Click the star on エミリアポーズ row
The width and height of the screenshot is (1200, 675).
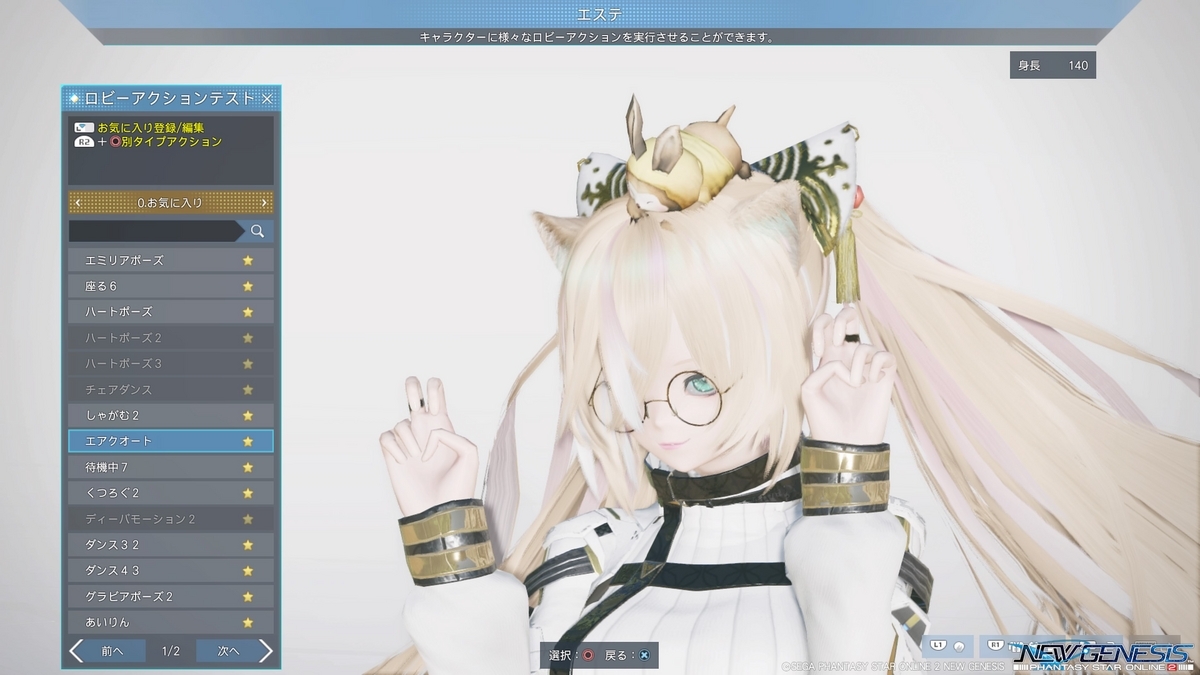[x=248, y=260]
